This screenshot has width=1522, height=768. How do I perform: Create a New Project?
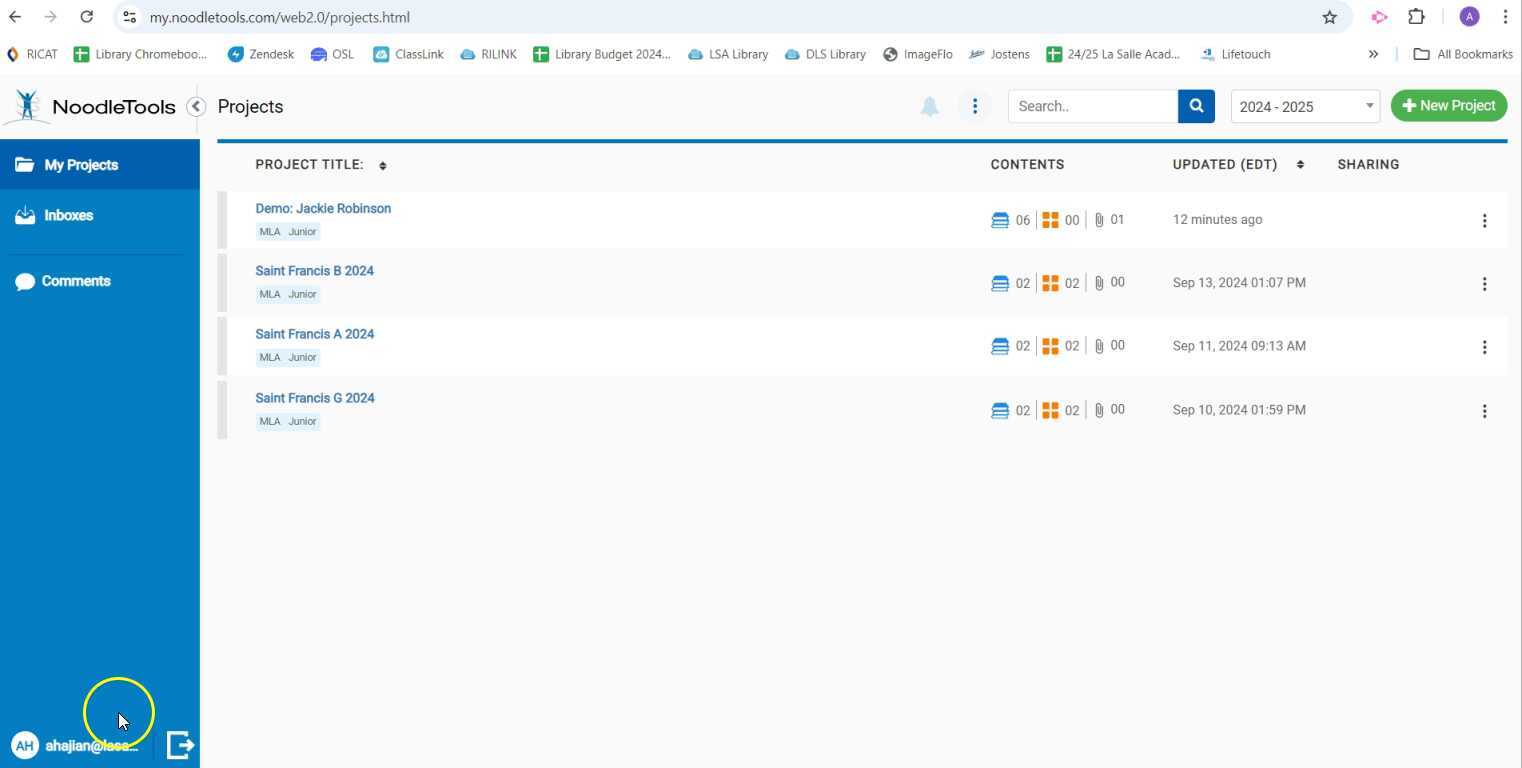1448,105
